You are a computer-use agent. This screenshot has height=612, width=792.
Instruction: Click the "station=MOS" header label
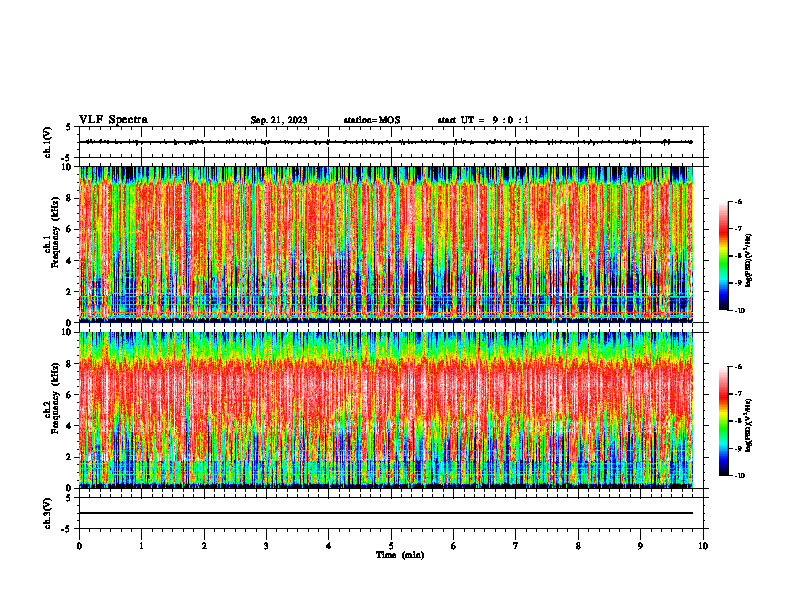tap(372, 120)
